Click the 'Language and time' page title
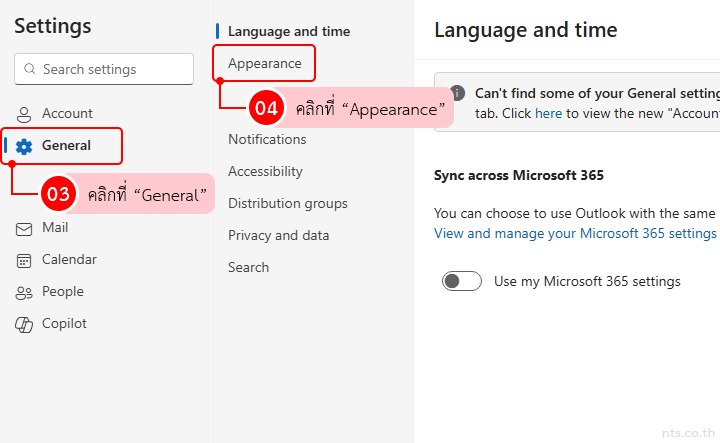This screenshot has height=443, width=720. click(x=526, y=30)
